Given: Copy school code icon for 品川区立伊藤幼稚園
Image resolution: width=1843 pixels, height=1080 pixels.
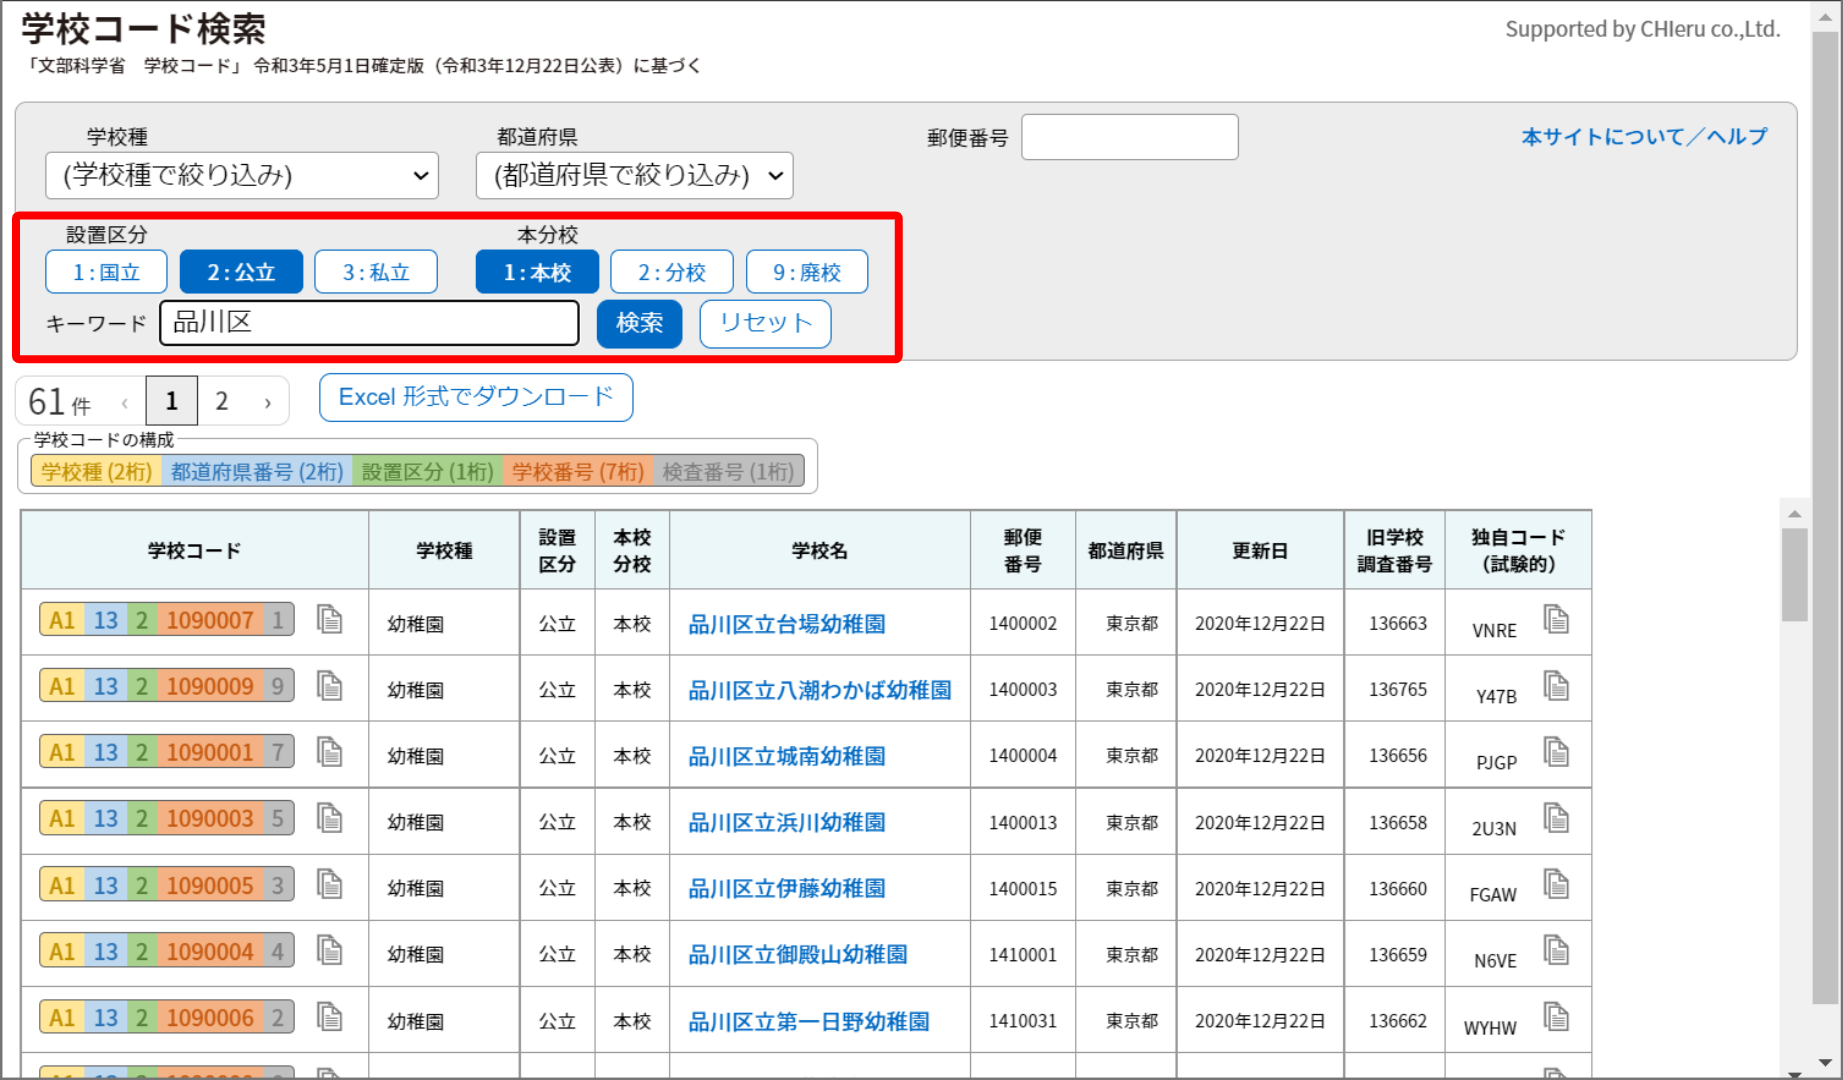Looking at the screenshot, I should tap(329, 884).
